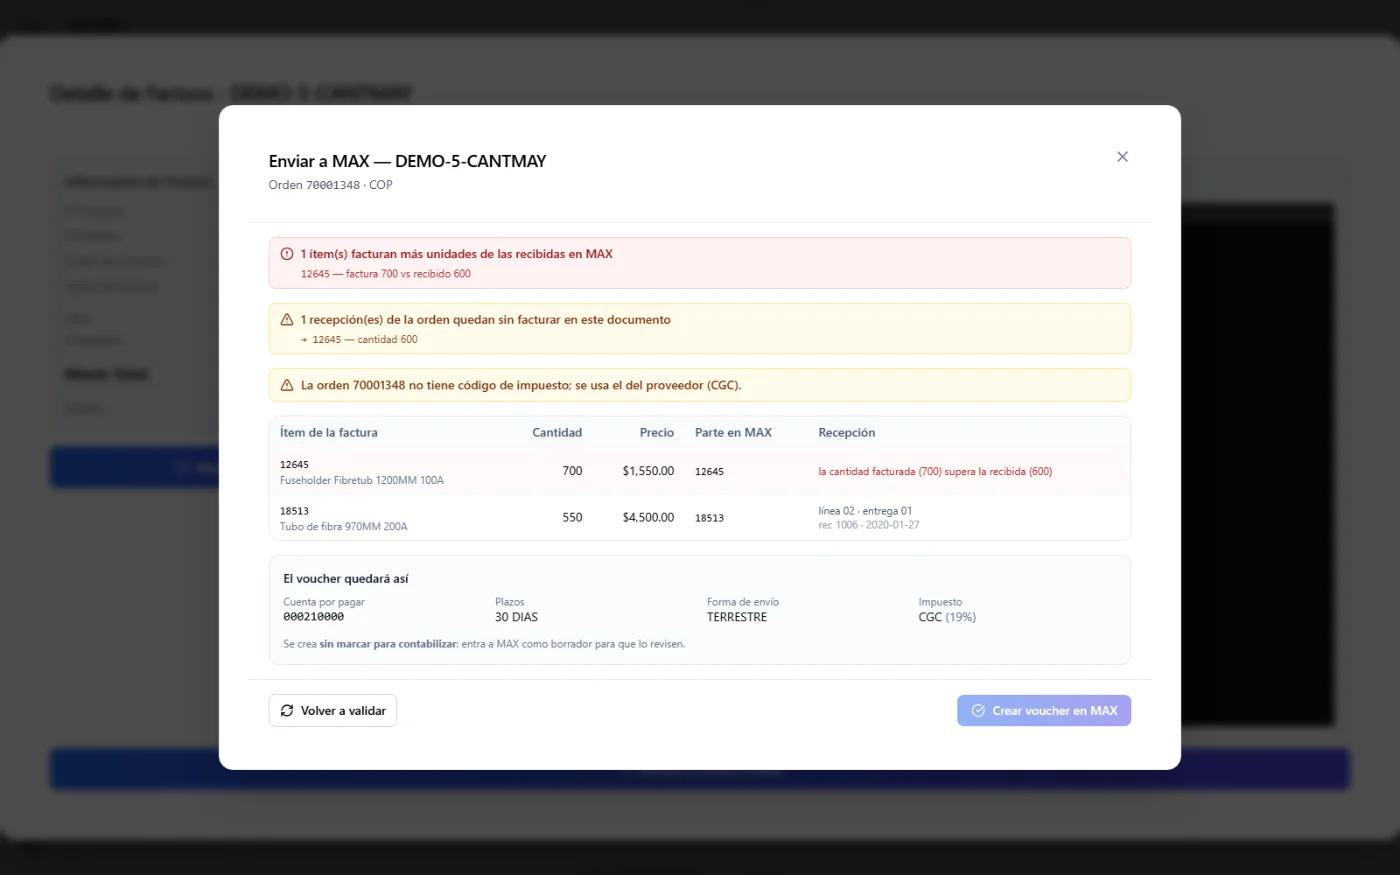Click item code 18513 in the item column
1400x875 pixels.
(x=294, y=511)
